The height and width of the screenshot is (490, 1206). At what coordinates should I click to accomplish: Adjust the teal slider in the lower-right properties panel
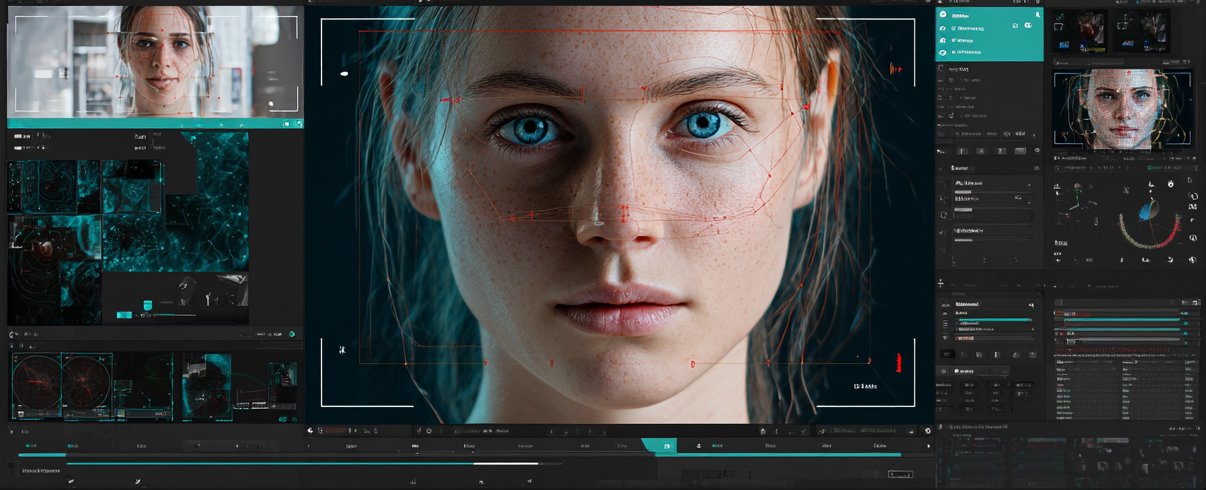pos(993,320)
